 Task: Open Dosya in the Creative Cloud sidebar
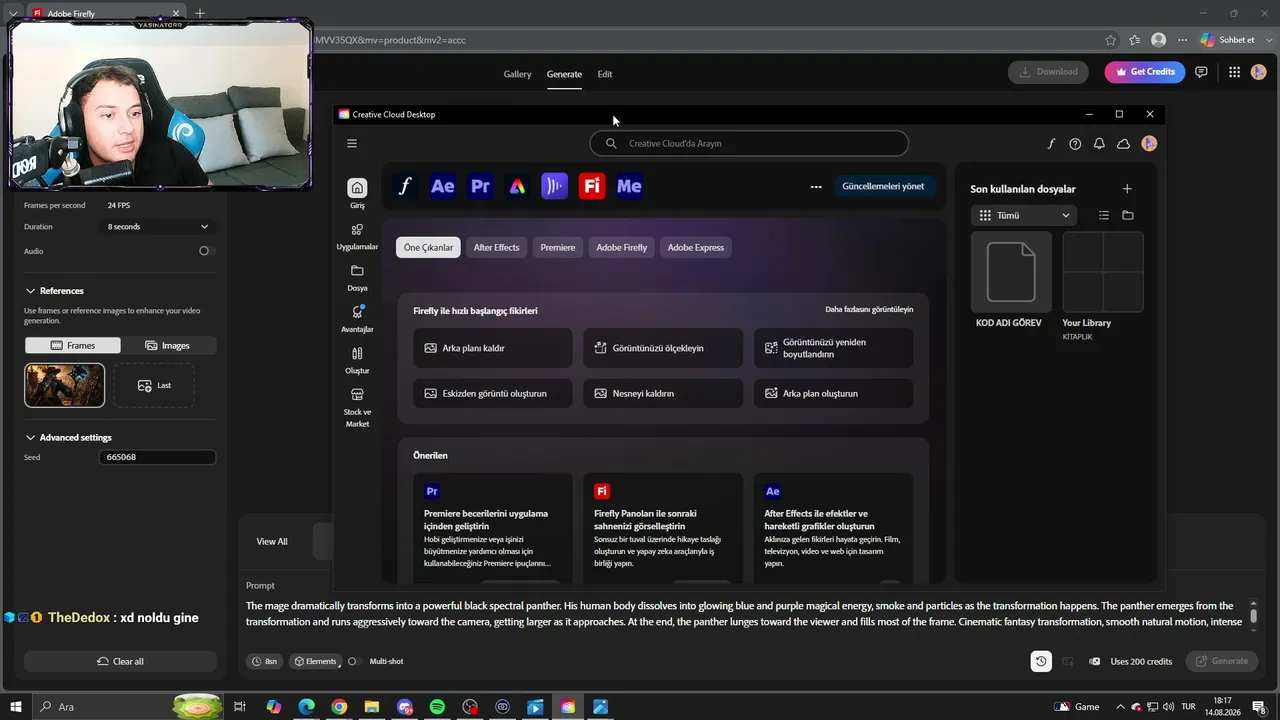point(357,277)
